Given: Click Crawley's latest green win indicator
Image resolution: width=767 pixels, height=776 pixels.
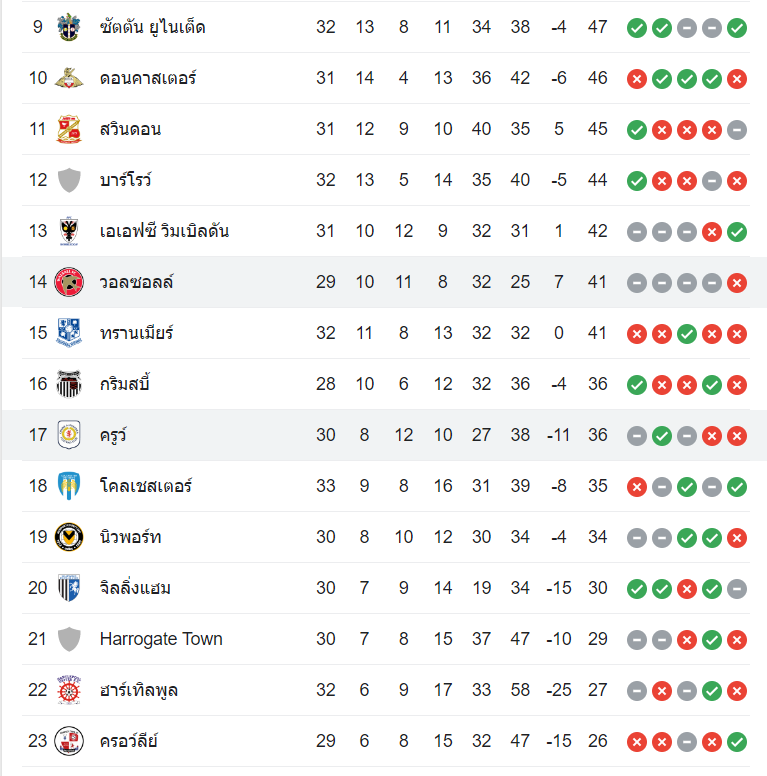Looking at the screenshot, I should coord(737,742).
